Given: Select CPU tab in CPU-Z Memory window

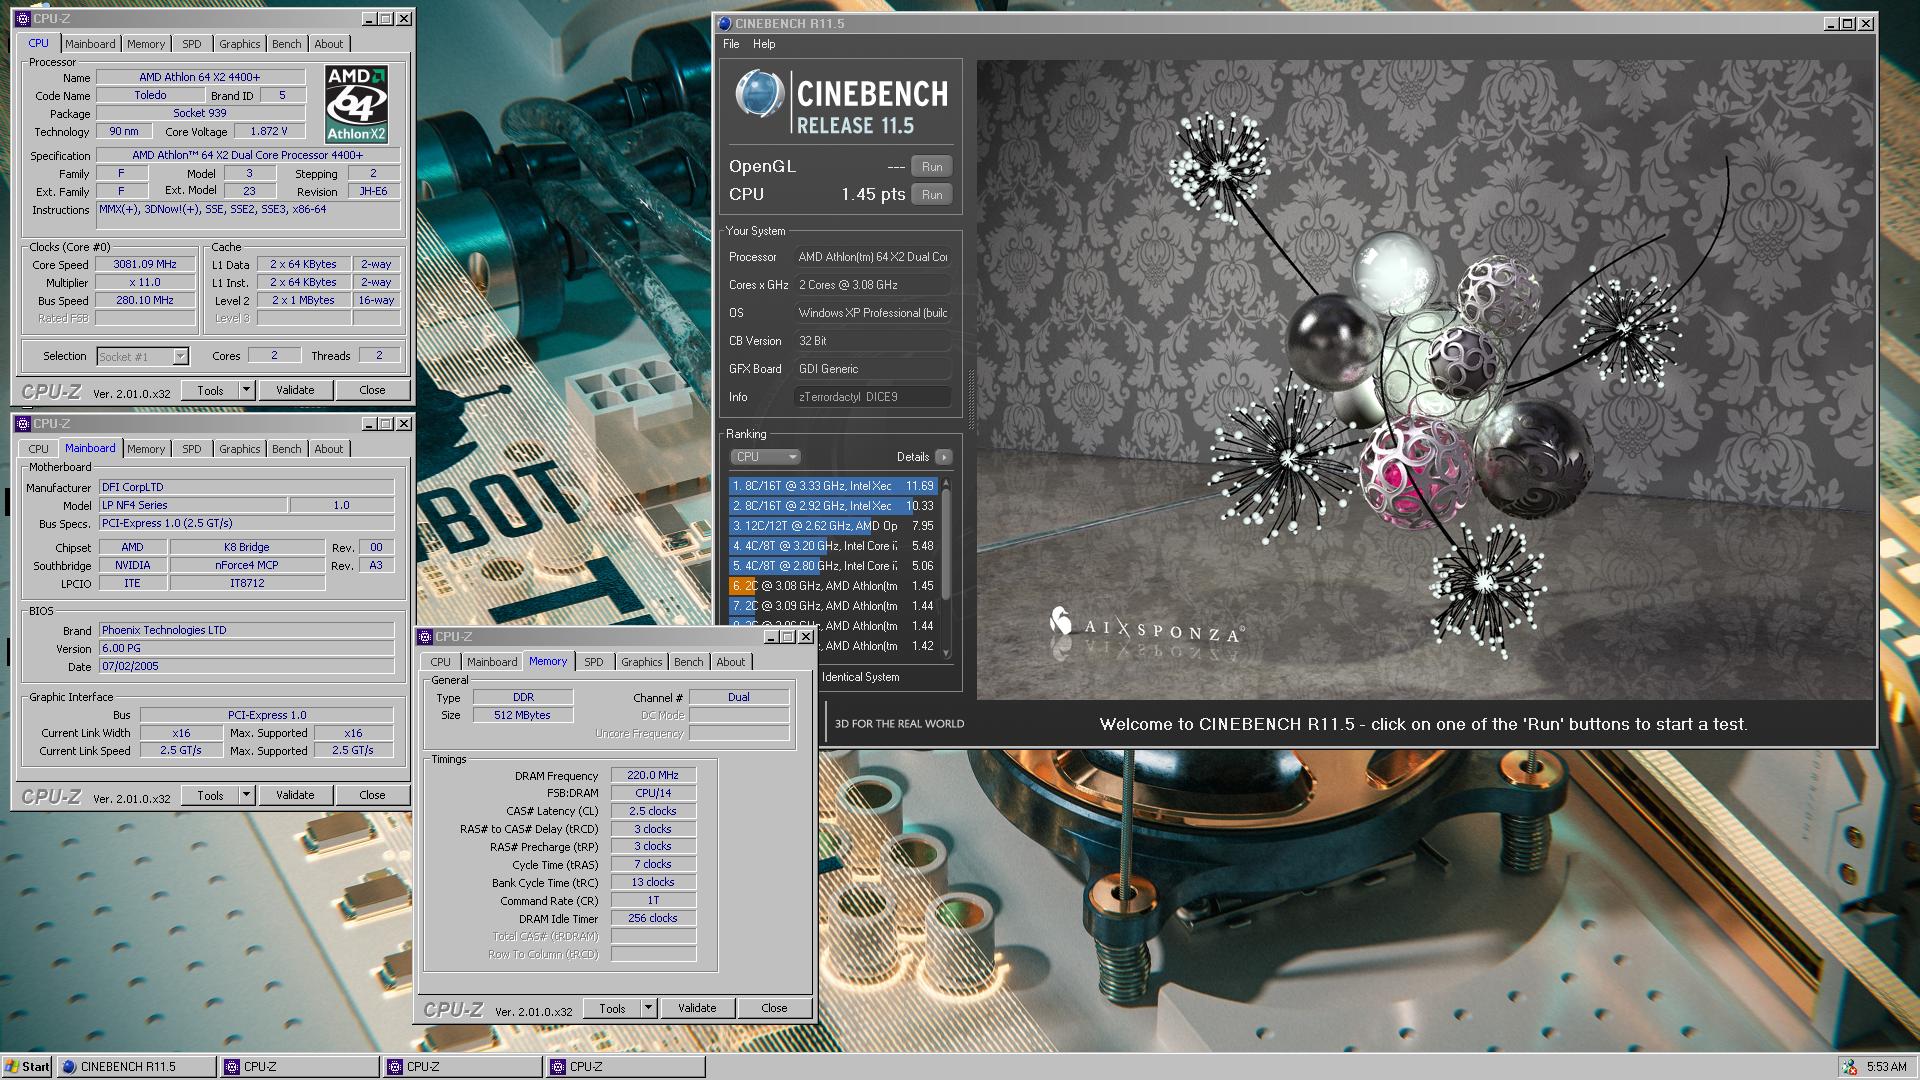Looking at the screenshot, I should (x=441, y=662).
